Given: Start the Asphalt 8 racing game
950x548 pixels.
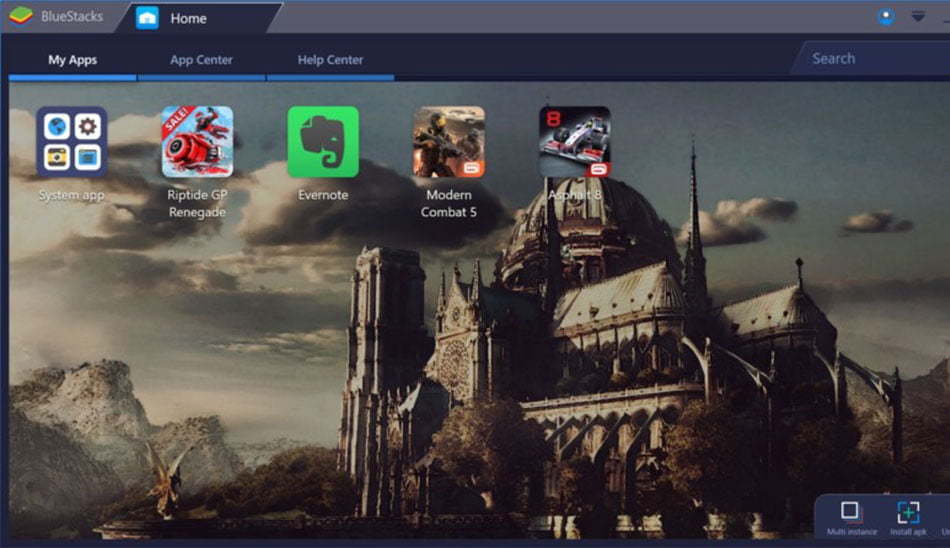Looking at the screenshot, I should (575, 142).
